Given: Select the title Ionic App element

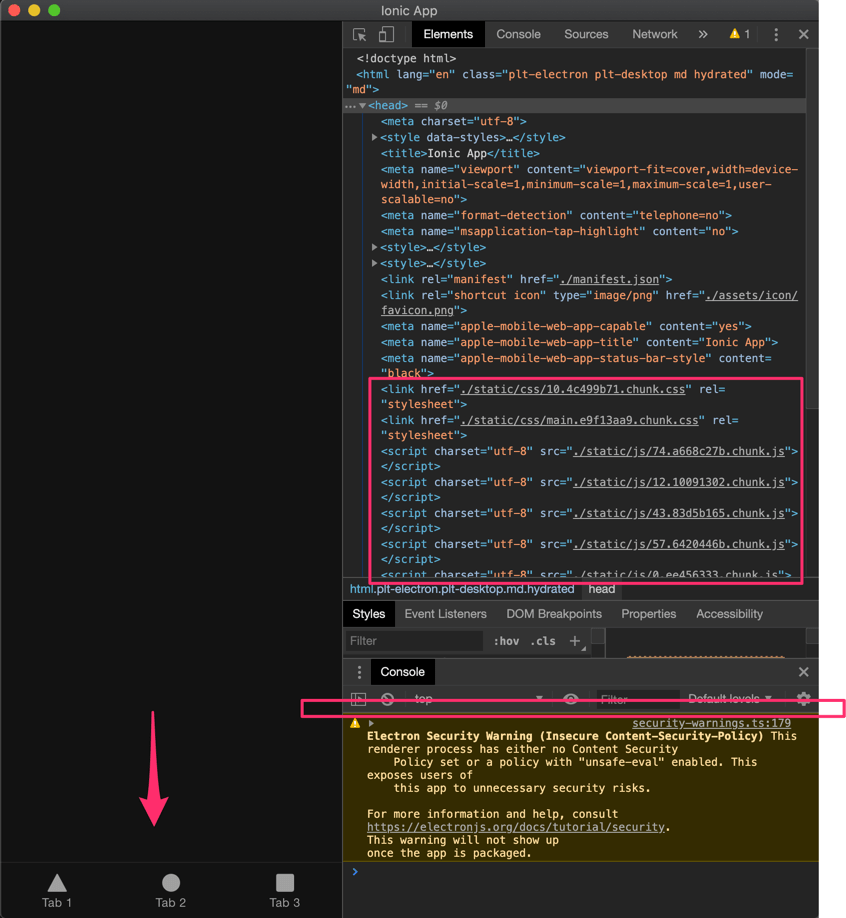Looking at the screenshot, I should (x=460, y=153).
